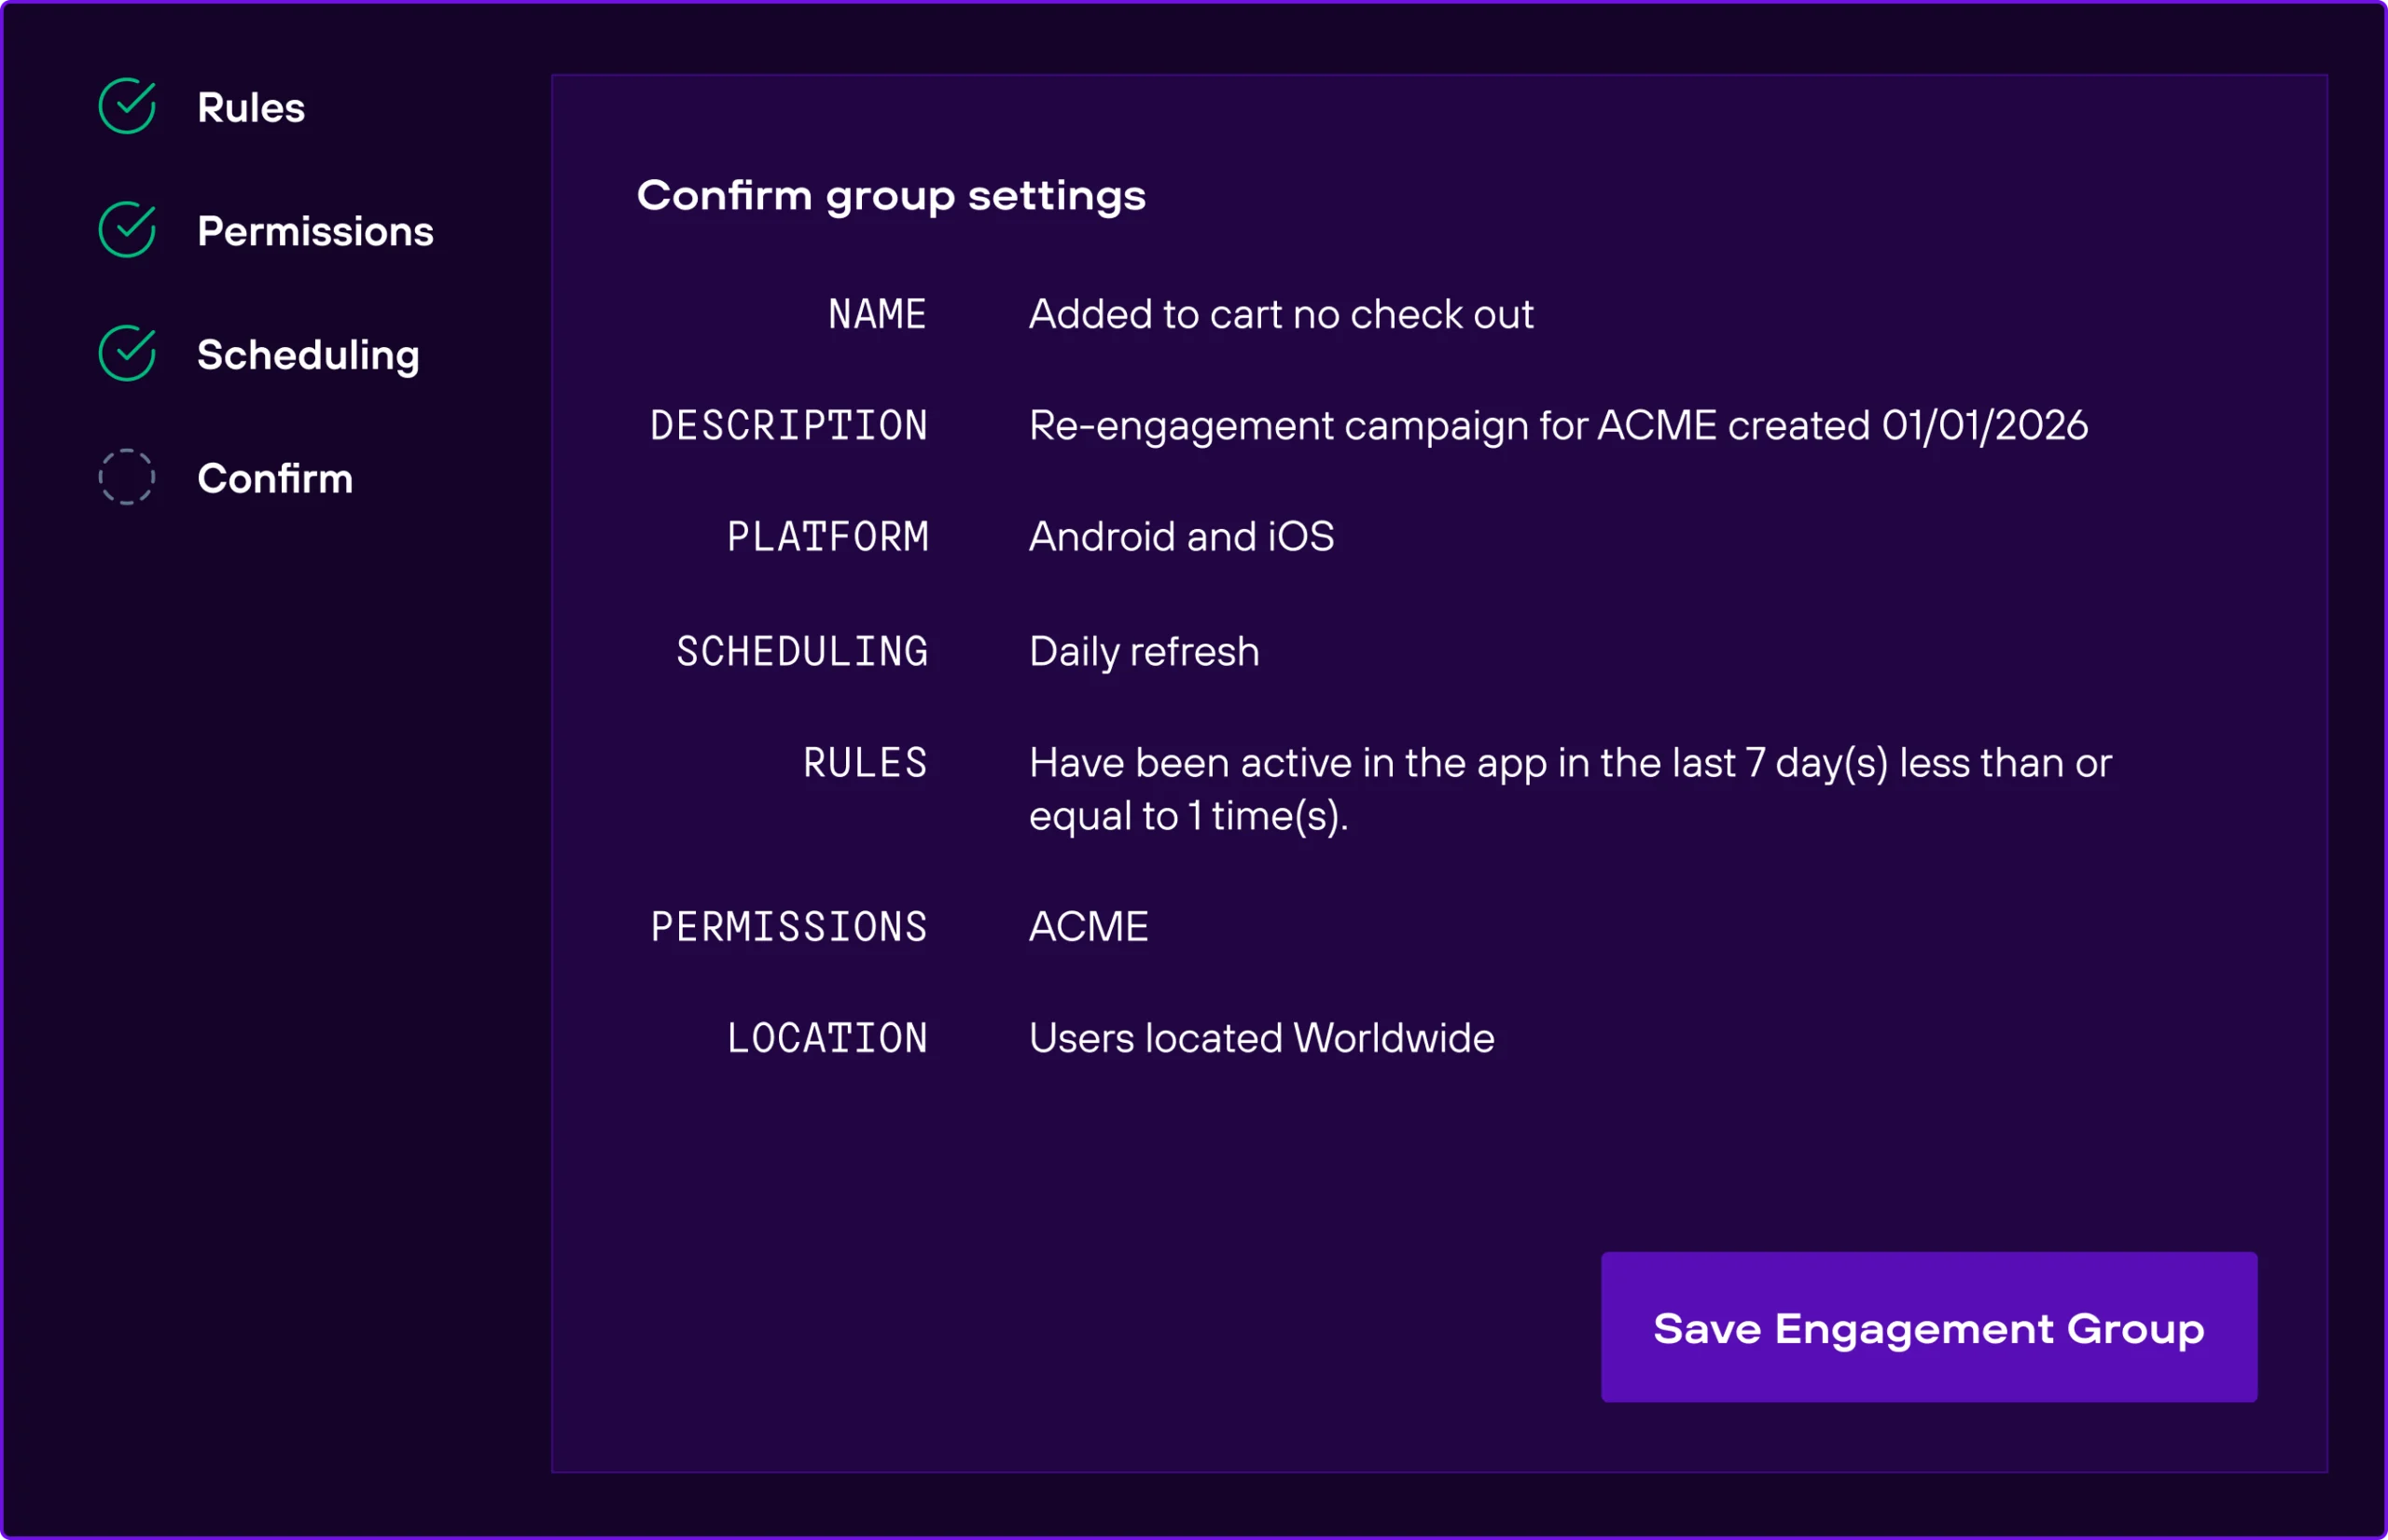2388x1540 pixels.
Task: Click the "Android and iOS" platform value
Action: pos(1181,537)
